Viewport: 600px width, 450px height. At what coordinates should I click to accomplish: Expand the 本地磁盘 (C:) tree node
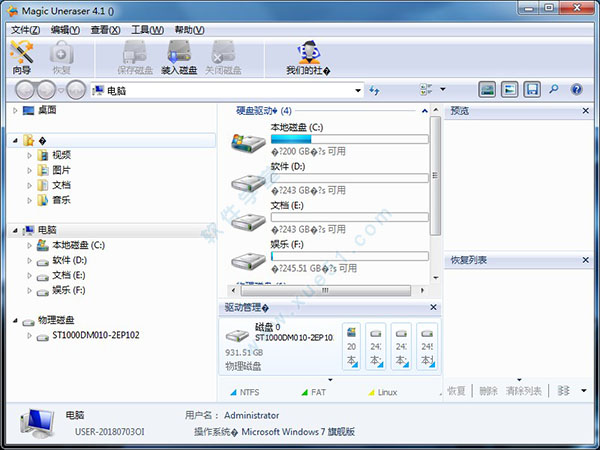click(29, 245)
